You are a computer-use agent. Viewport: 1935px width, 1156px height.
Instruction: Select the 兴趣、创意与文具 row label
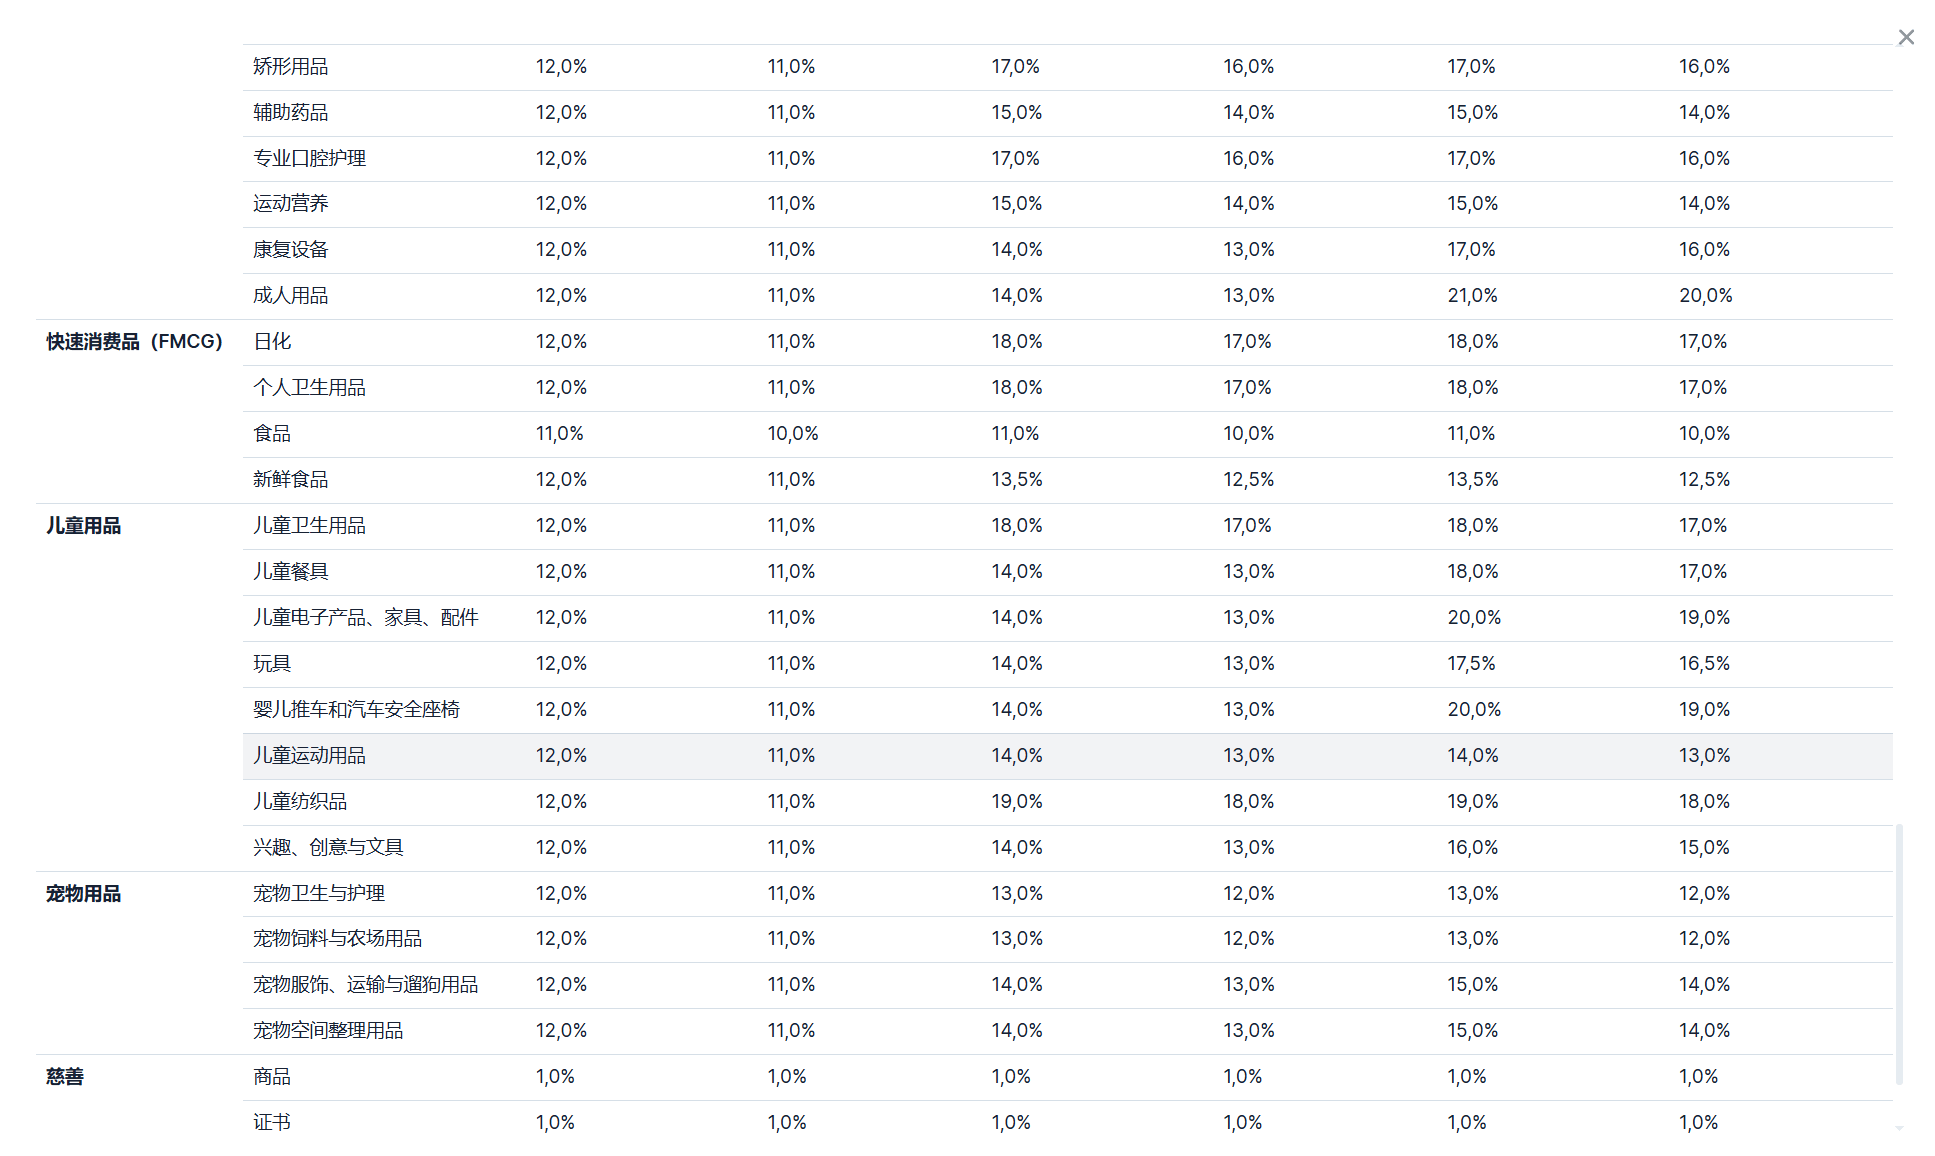tap(328, 848)
